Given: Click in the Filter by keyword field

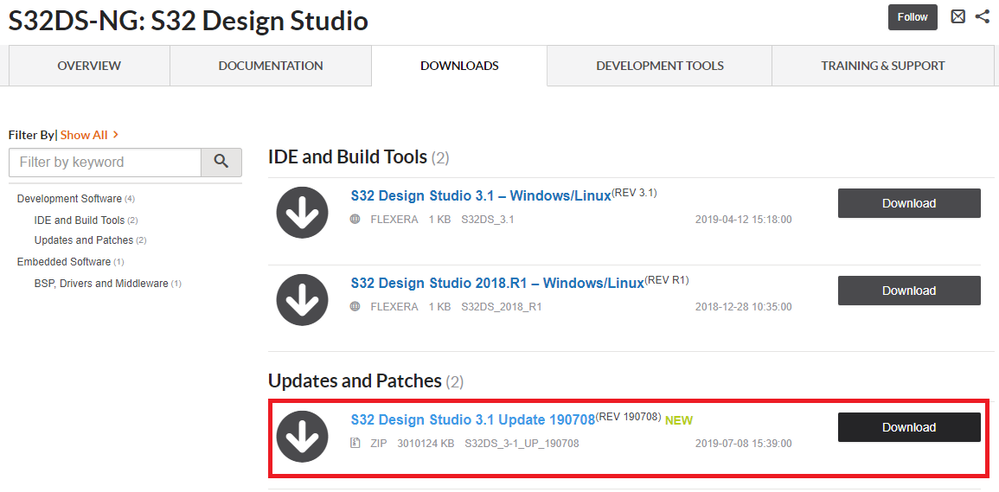Looking at the screenshot, I should coord(105,162).
